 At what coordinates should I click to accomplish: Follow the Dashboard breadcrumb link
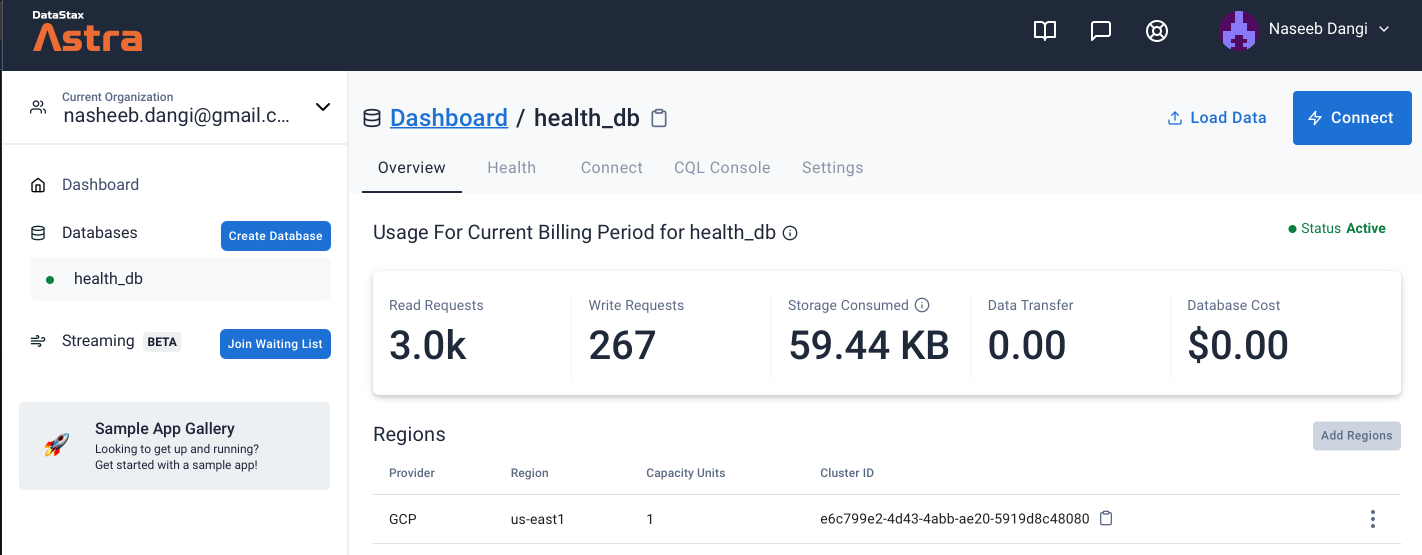tap(449, 118)
